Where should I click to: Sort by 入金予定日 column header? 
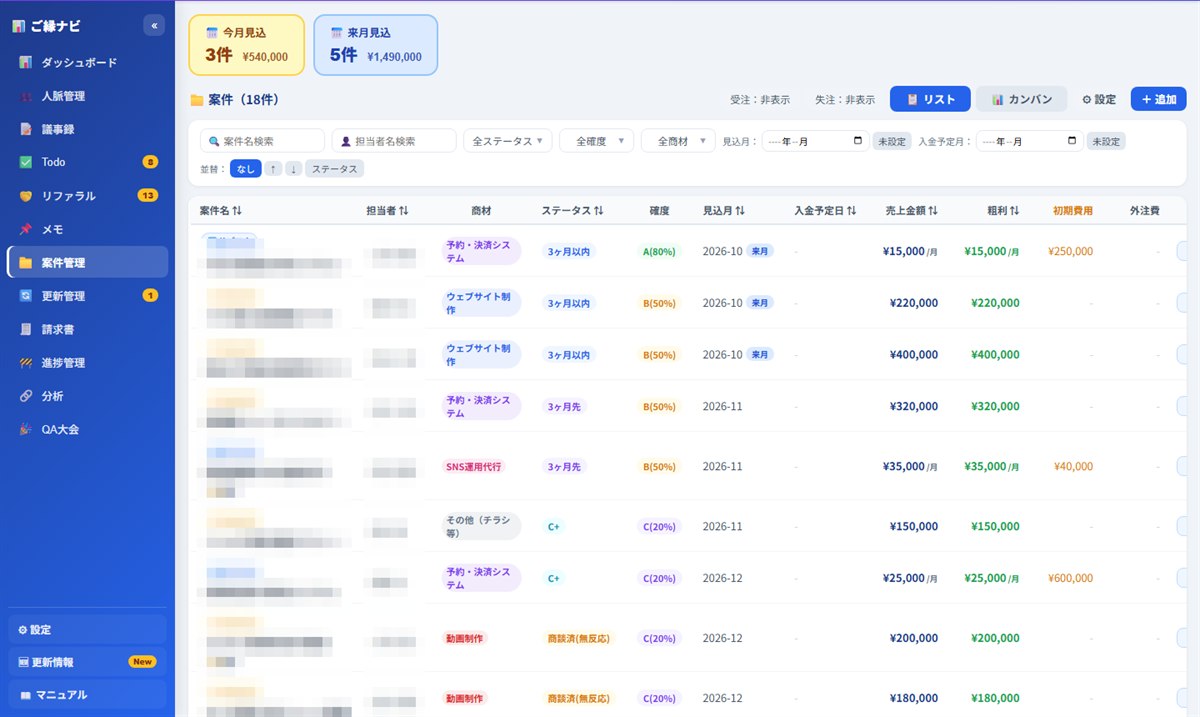(x=826, y=211)
